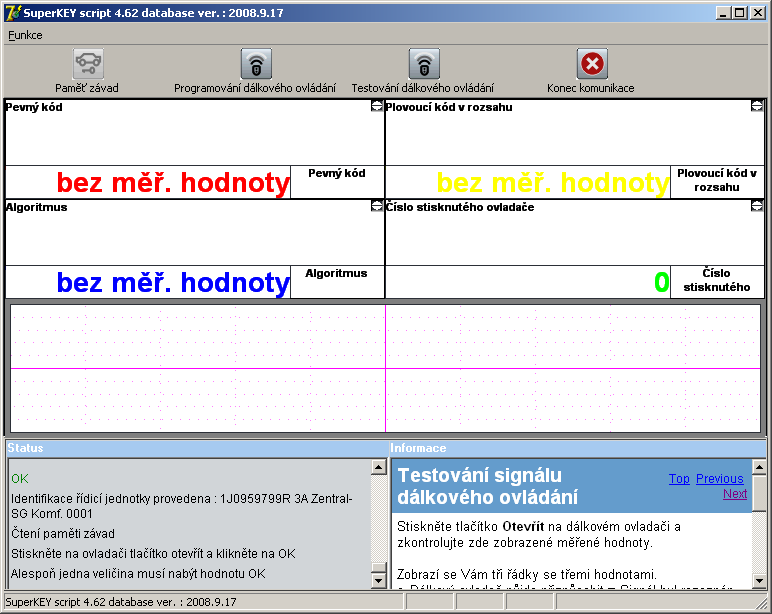Click 'Stiskněte na ovladači tlačítko otevřít' line
Viewport: 772px width, 614px height.
pyautogui.click(x=153, y=554)
